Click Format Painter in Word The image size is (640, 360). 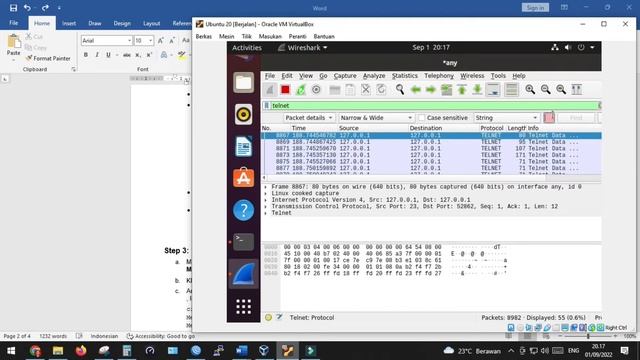pos(48,58)
